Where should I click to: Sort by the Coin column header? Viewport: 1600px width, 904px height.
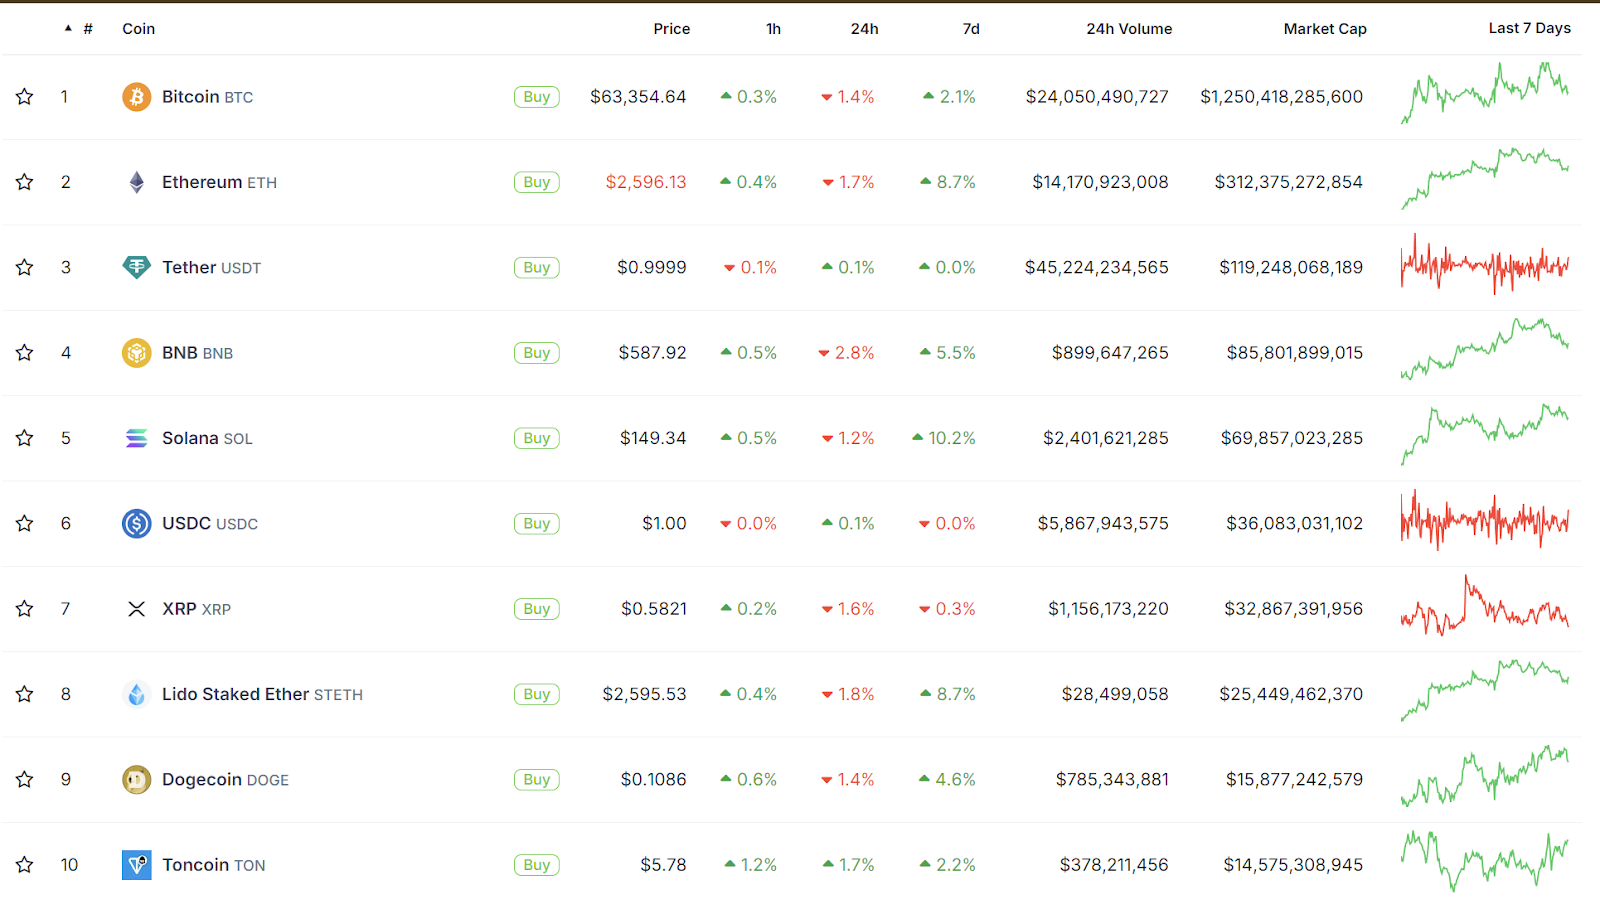point(139,29)
